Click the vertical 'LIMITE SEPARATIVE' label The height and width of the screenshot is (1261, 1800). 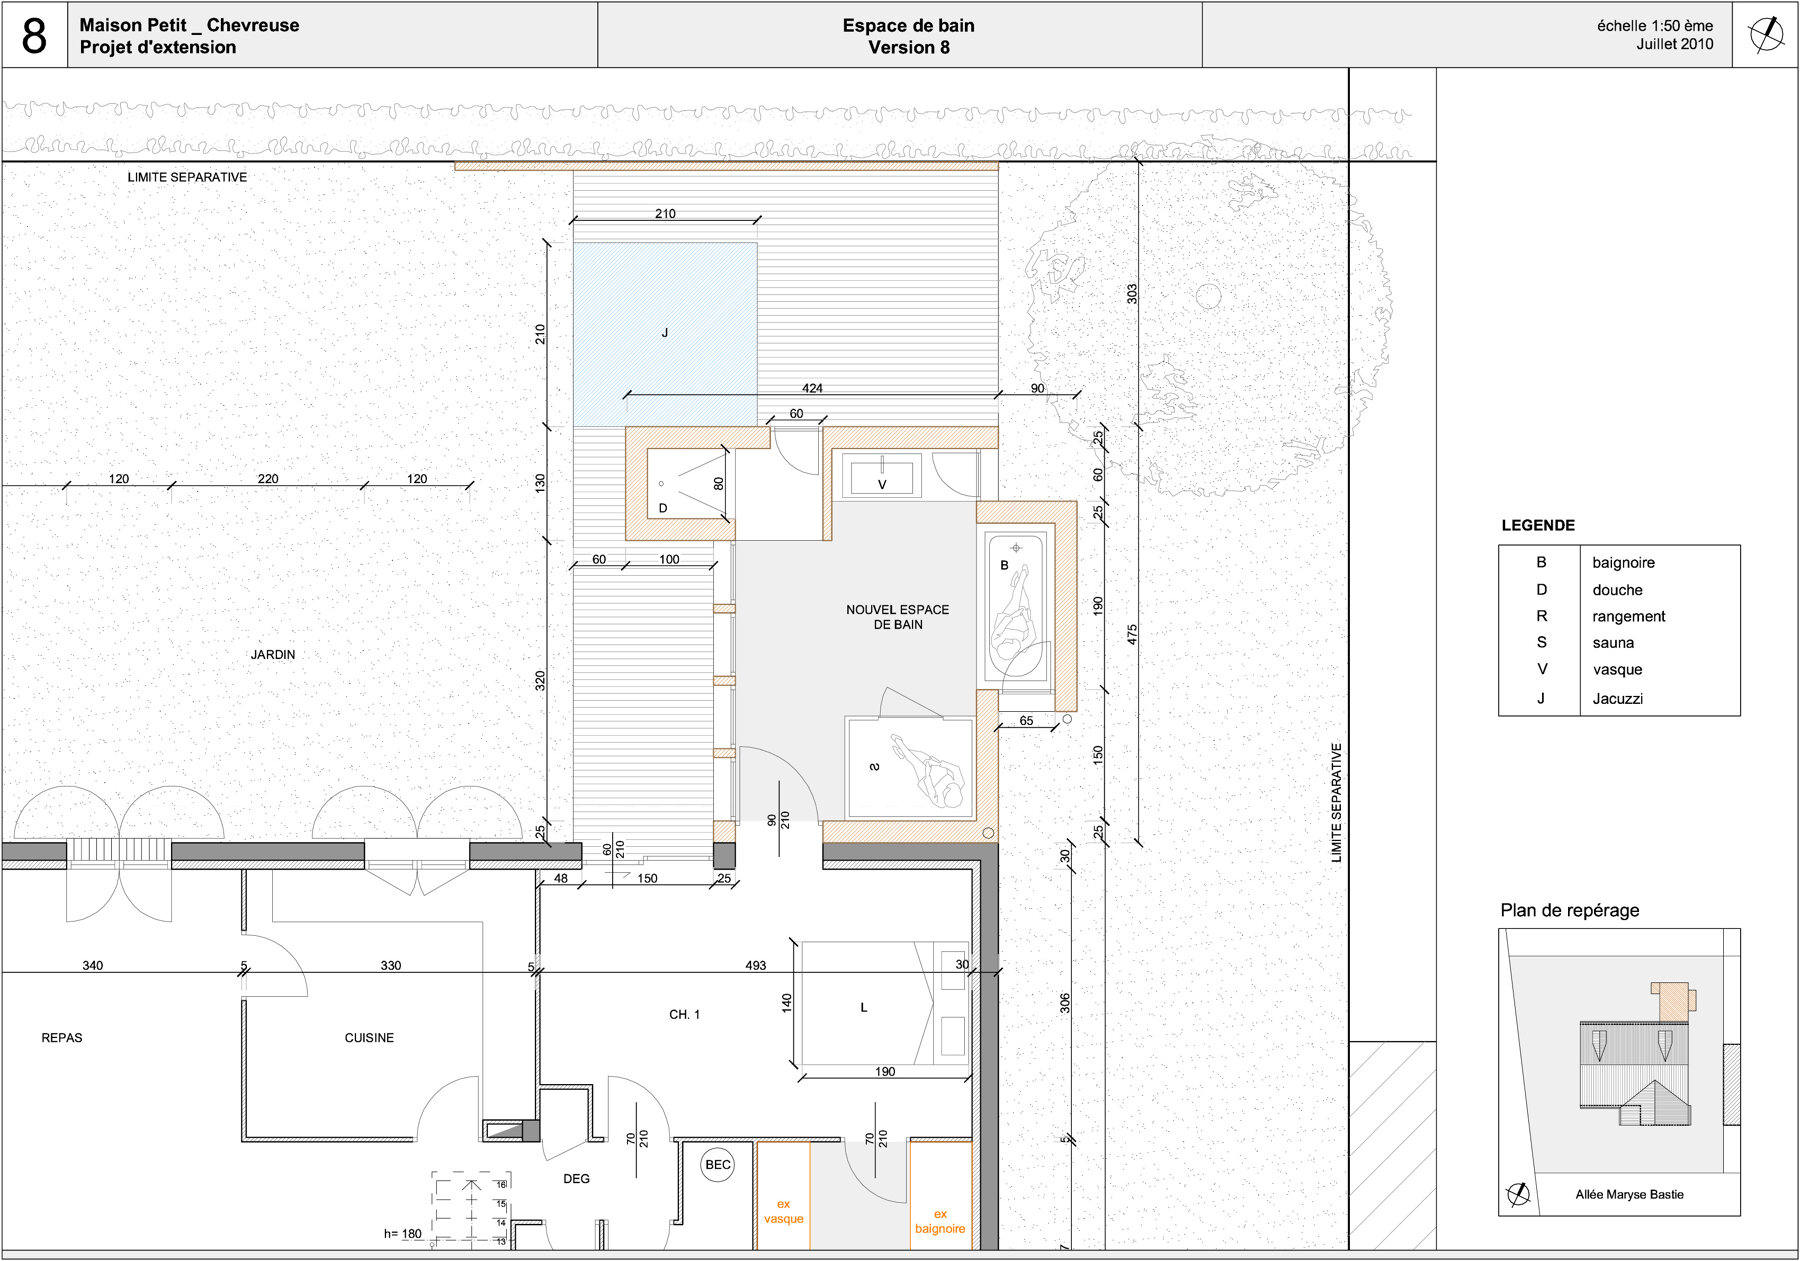(1337, 802)
